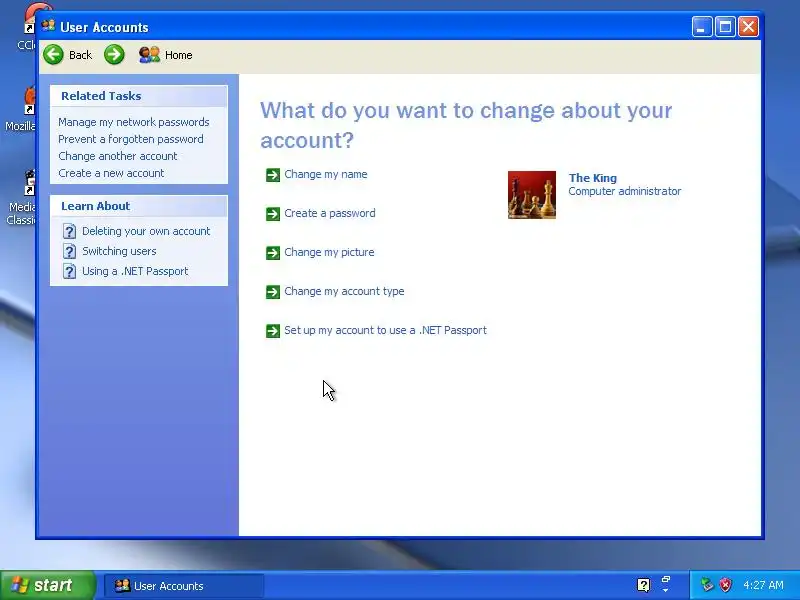
Task: Click The King account name
Action: tap(593, 178)
